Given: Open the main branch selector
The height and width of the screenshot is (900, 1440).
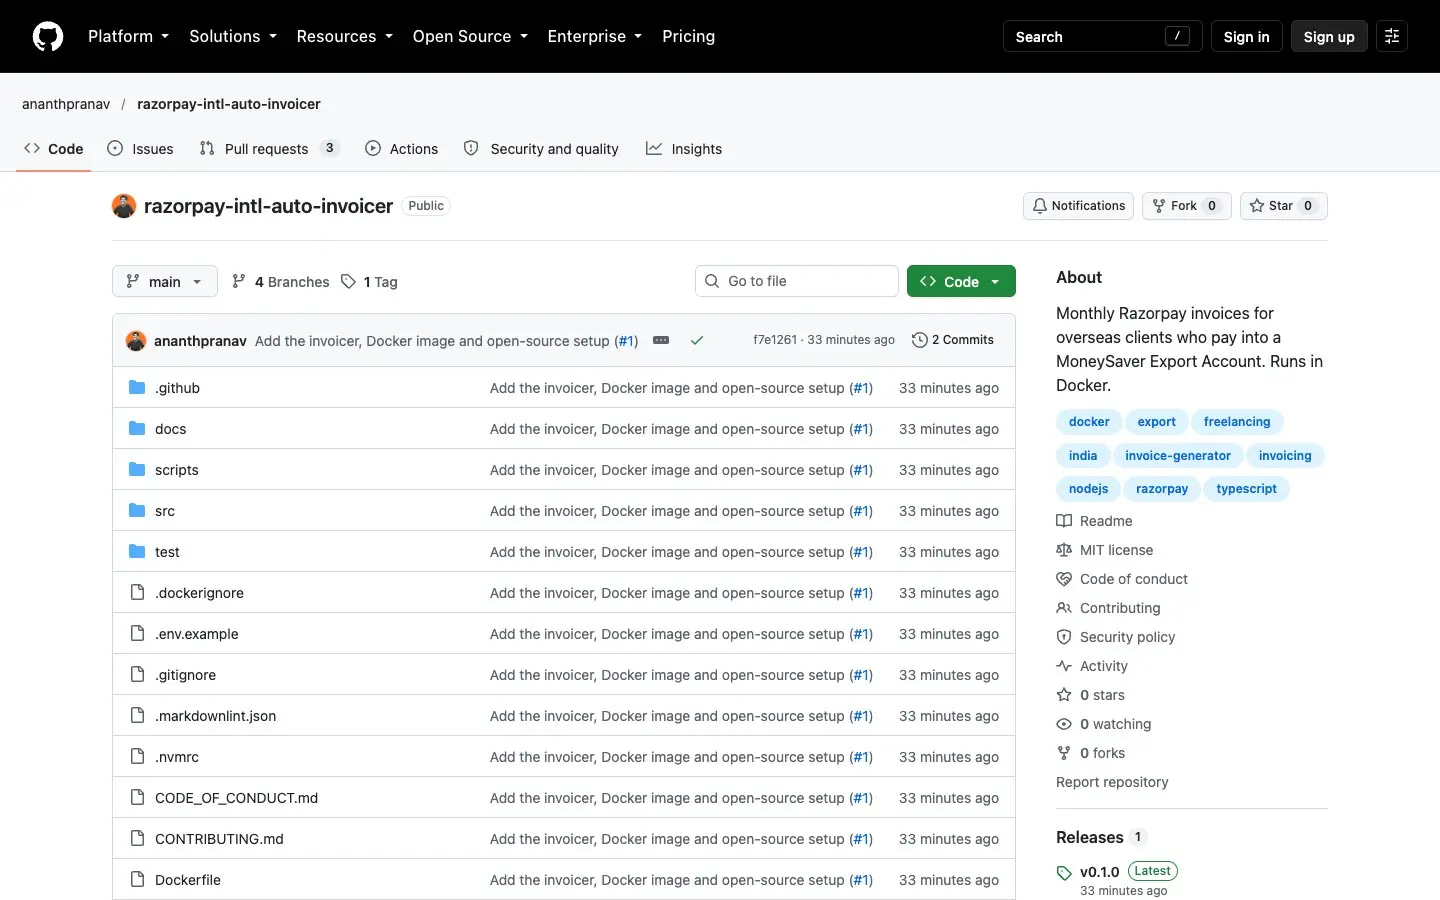Looking at the screenshot, I should [165, 282].
